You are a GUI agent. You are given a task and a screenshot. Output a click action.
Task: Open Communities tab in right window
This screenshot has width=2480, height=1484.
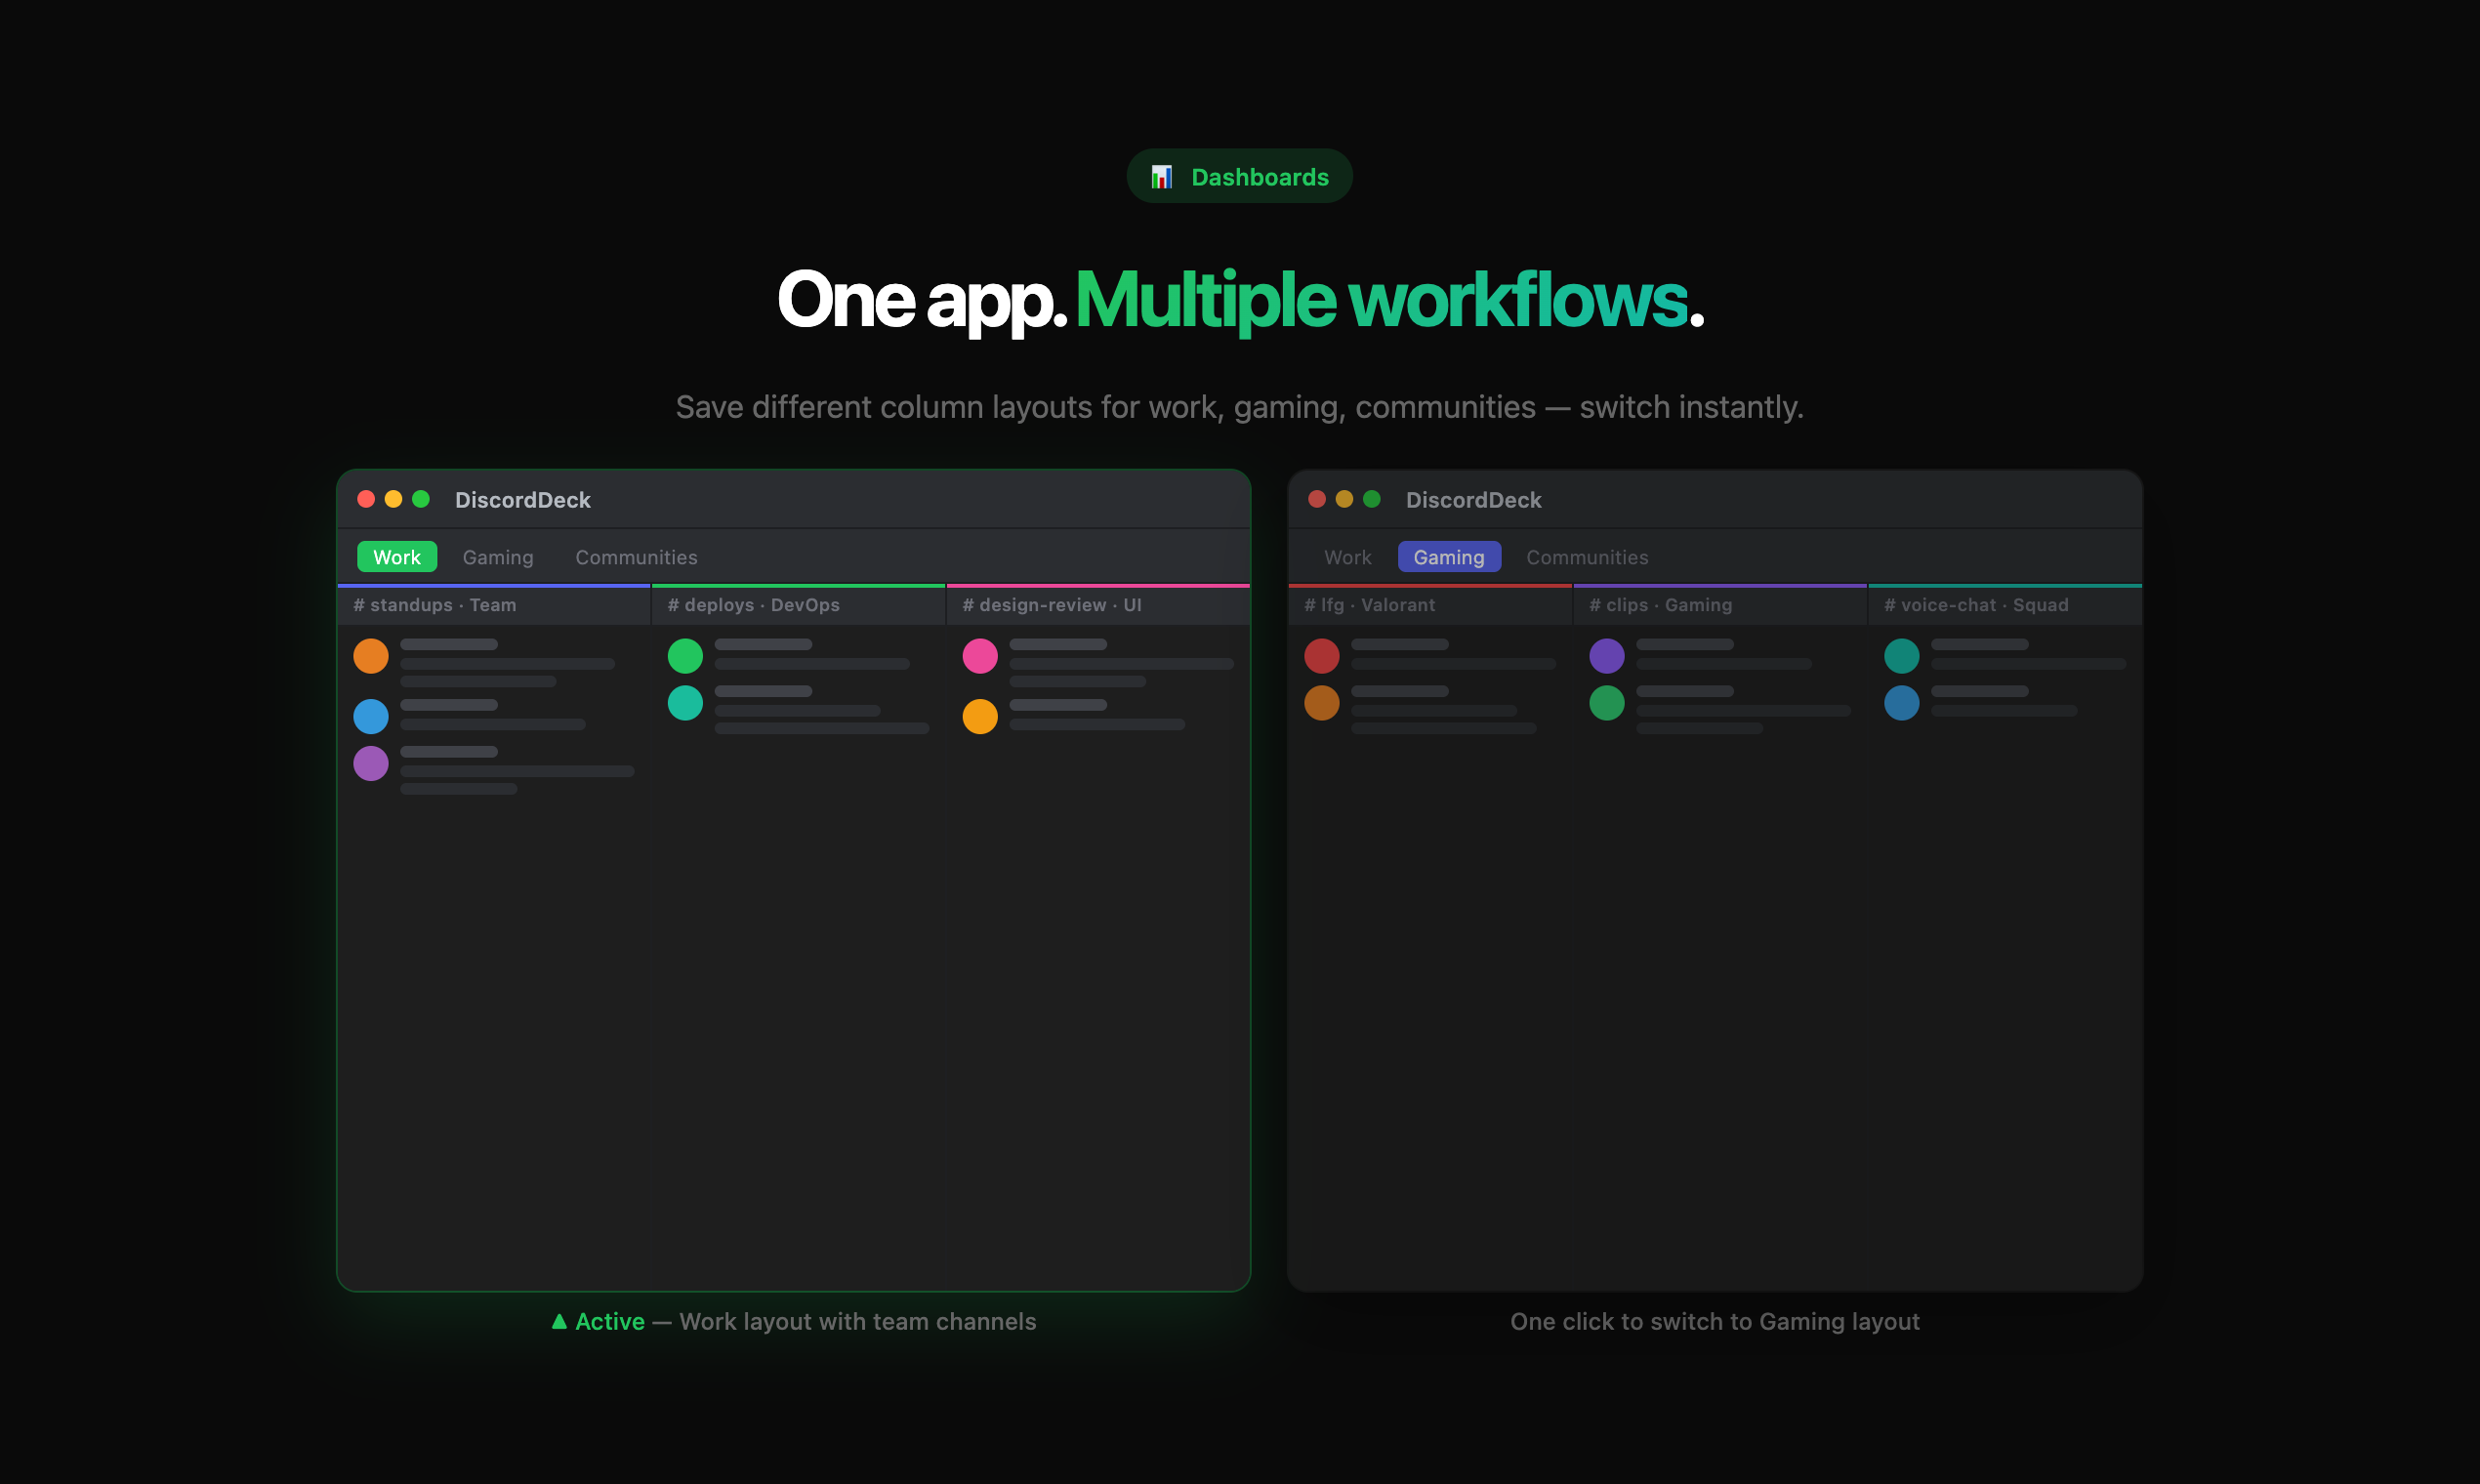point(1587,557)
